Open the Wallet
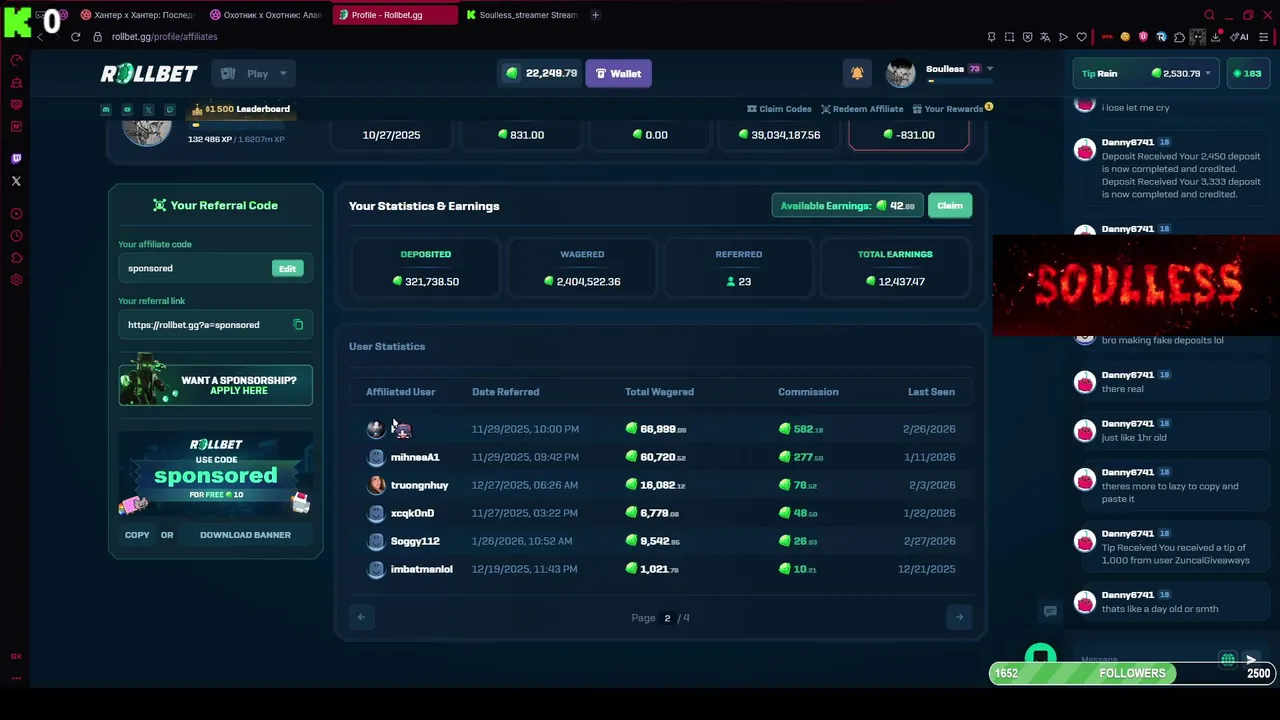Screen dimensions: 1280x720 click(x=618, y=73)
